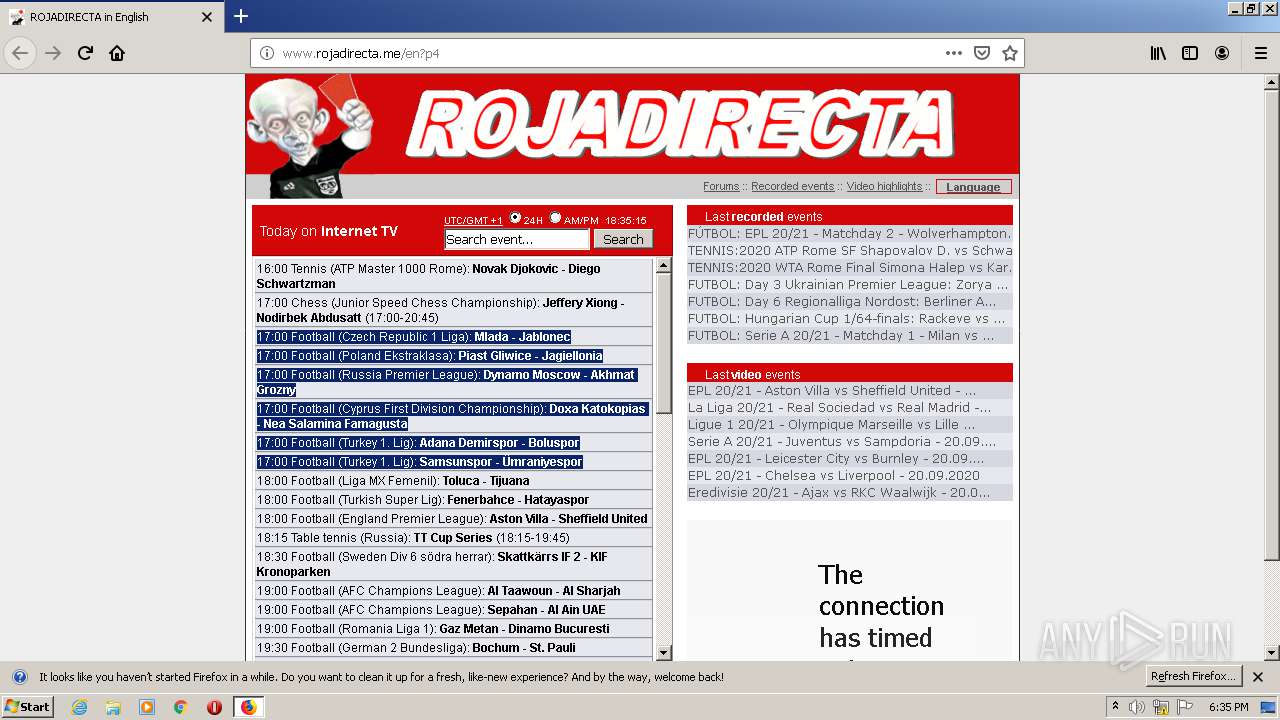Open Gaz Metan - Dinamo Bucuresti
The height and width of the screenshot is (720, 1280).
coord(453,629)
